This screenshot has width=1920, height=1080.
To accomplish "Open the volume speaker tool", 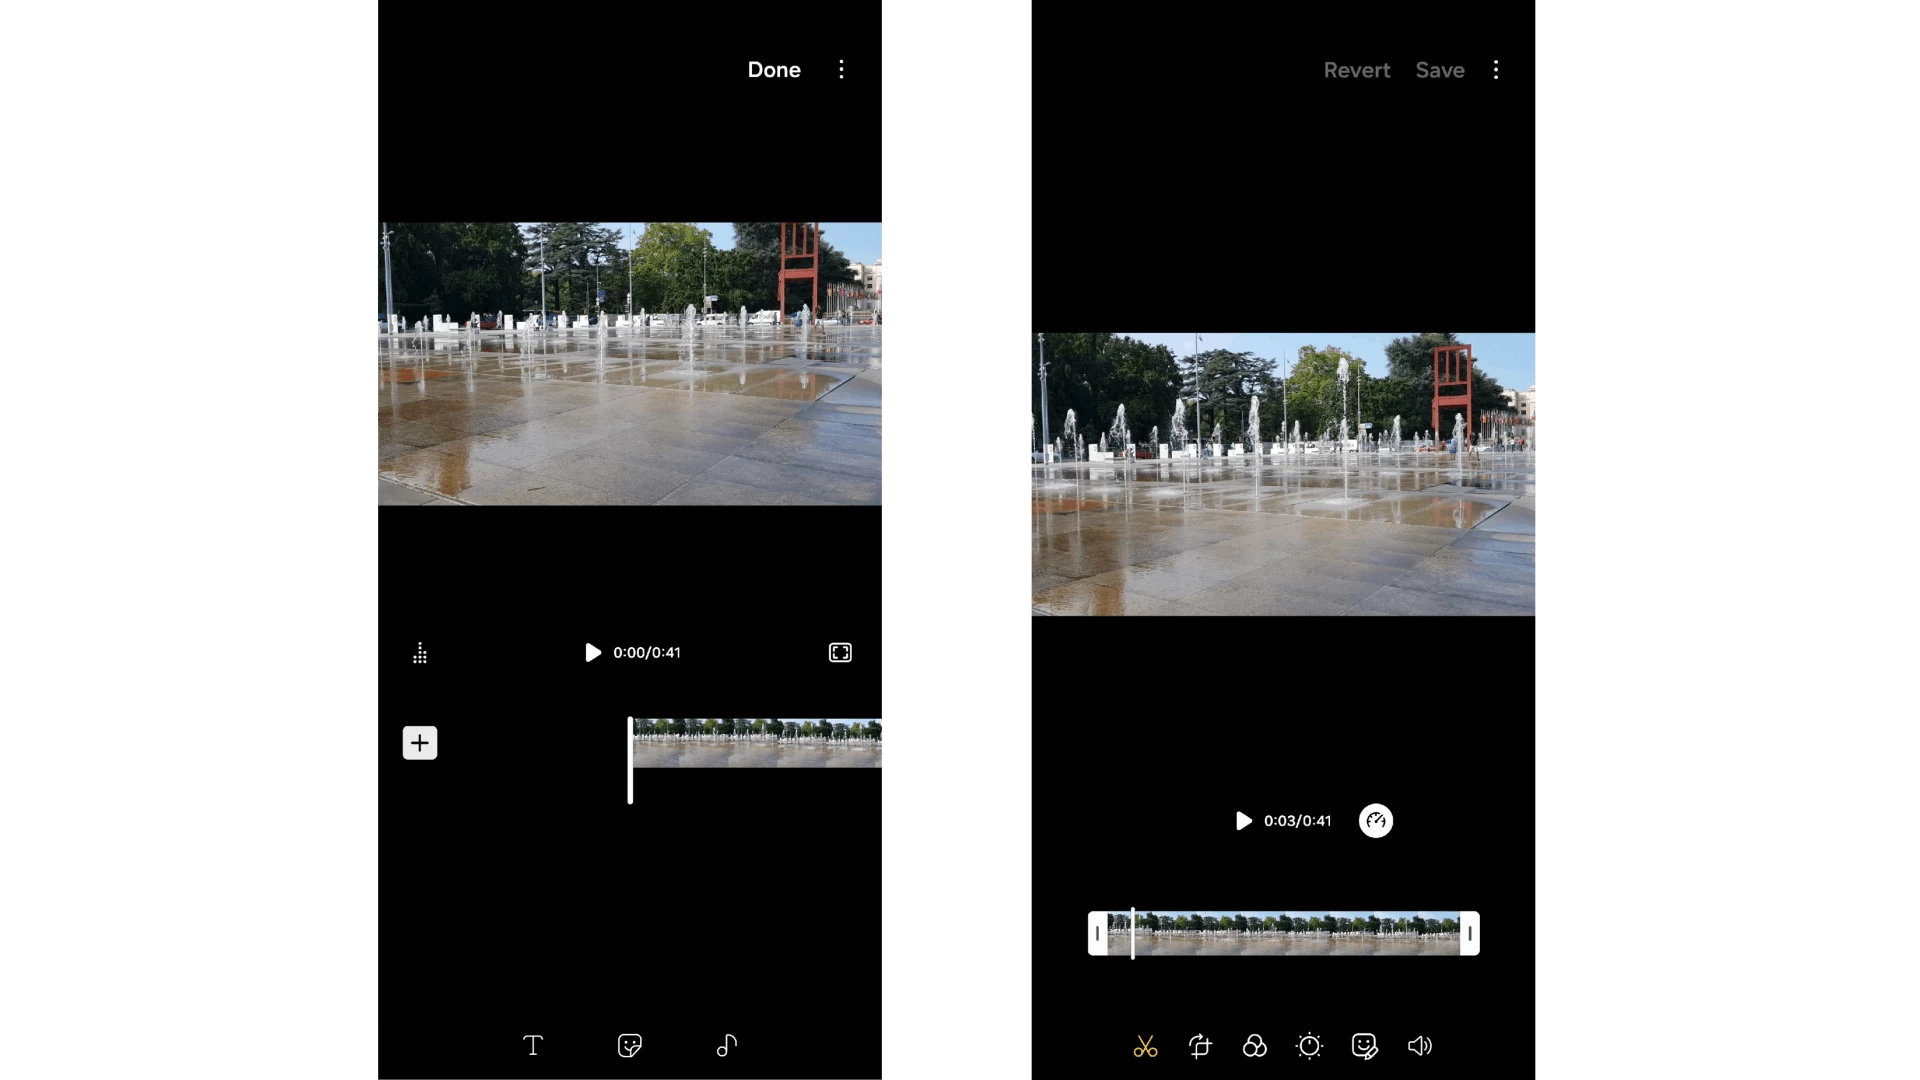I will 1420,1047.
